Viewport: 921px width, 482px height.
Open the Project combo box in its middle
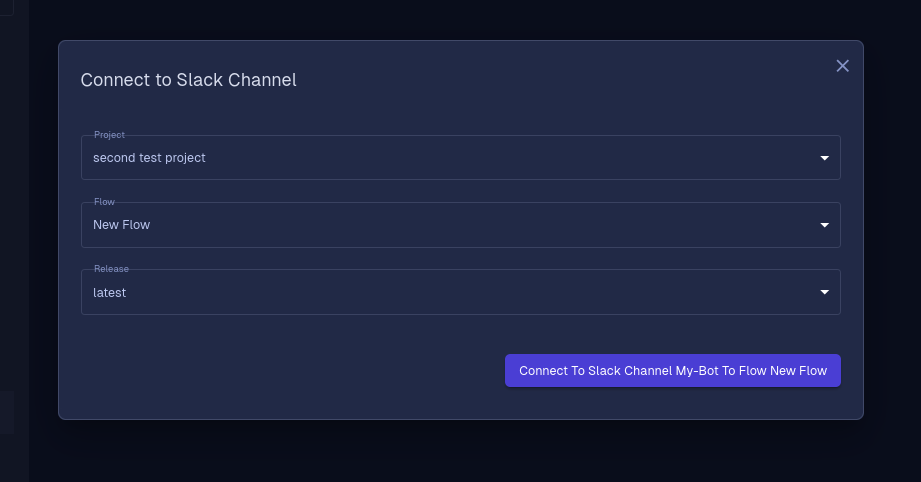[x=460, y=157]
